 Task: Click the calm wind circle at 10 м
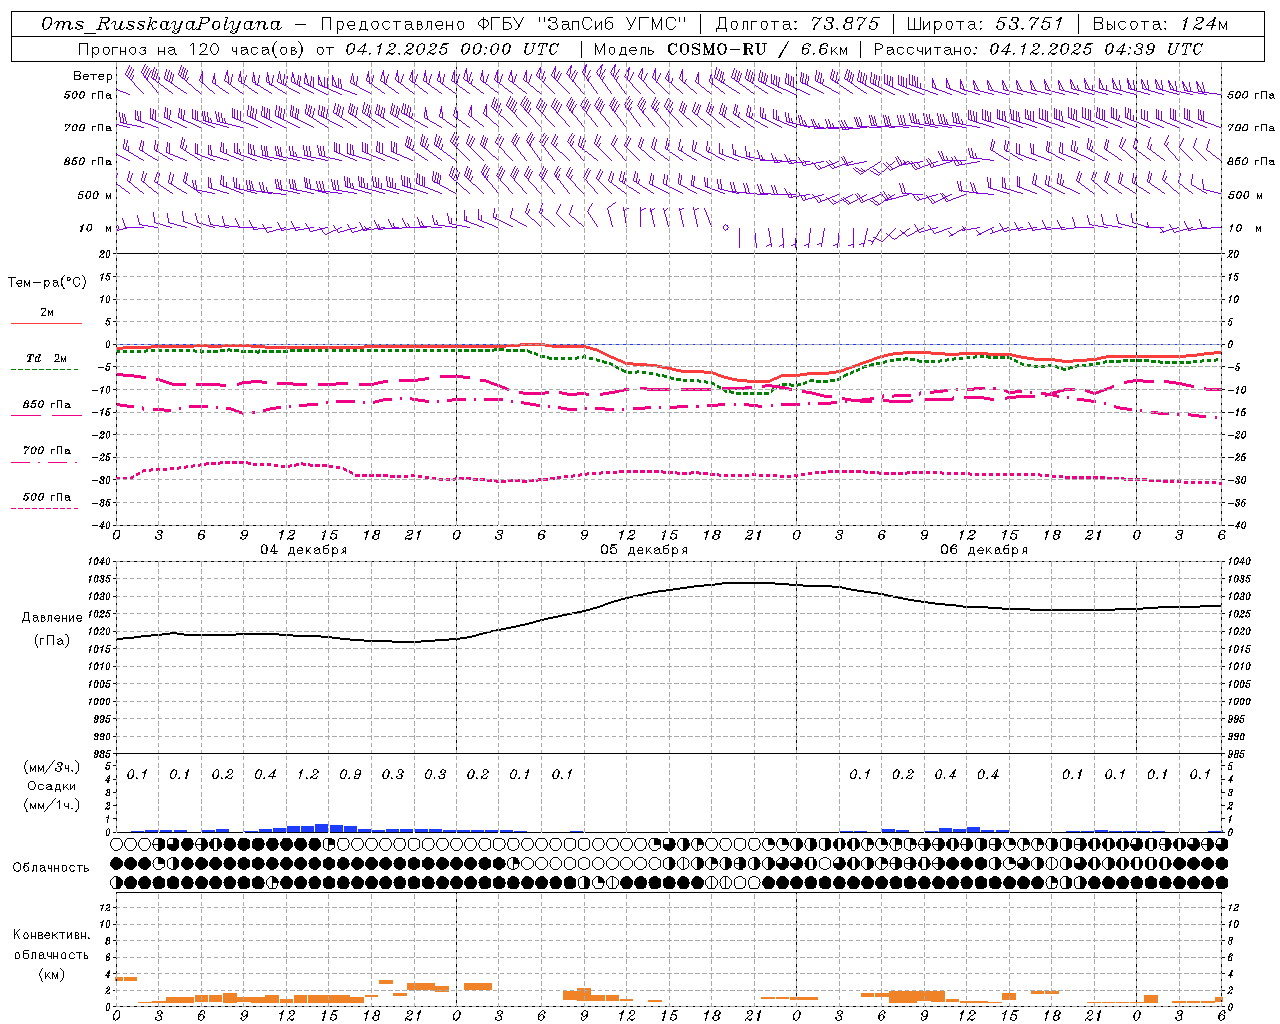coord(726,227)
